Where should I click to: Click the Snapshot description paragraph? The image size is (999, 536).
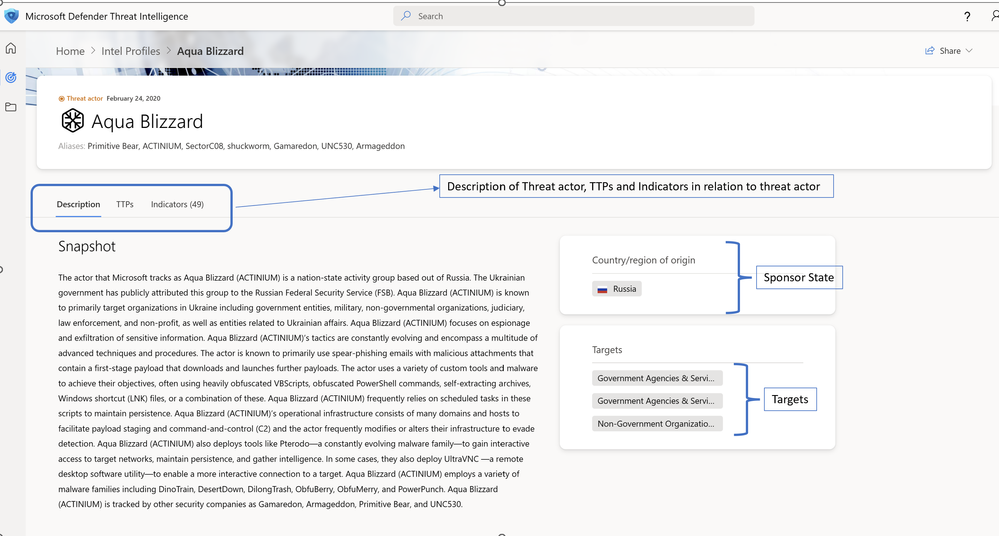pyautogui.click(x=298, y=391)
